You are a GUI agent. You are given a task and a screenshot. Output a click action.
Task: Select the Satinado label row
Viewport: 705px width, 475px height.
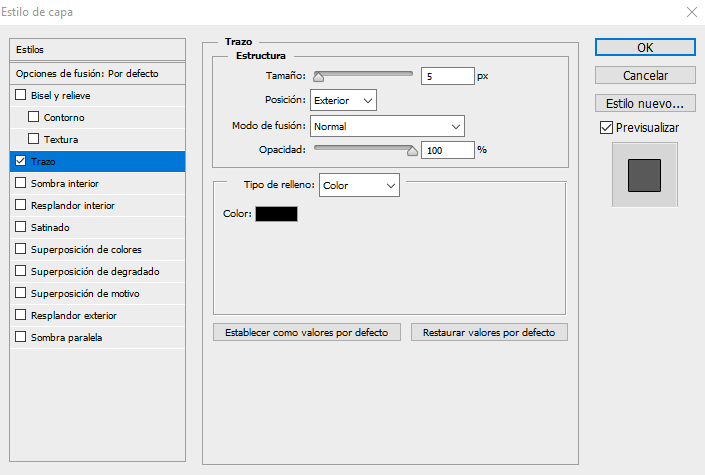coord(98,227)
